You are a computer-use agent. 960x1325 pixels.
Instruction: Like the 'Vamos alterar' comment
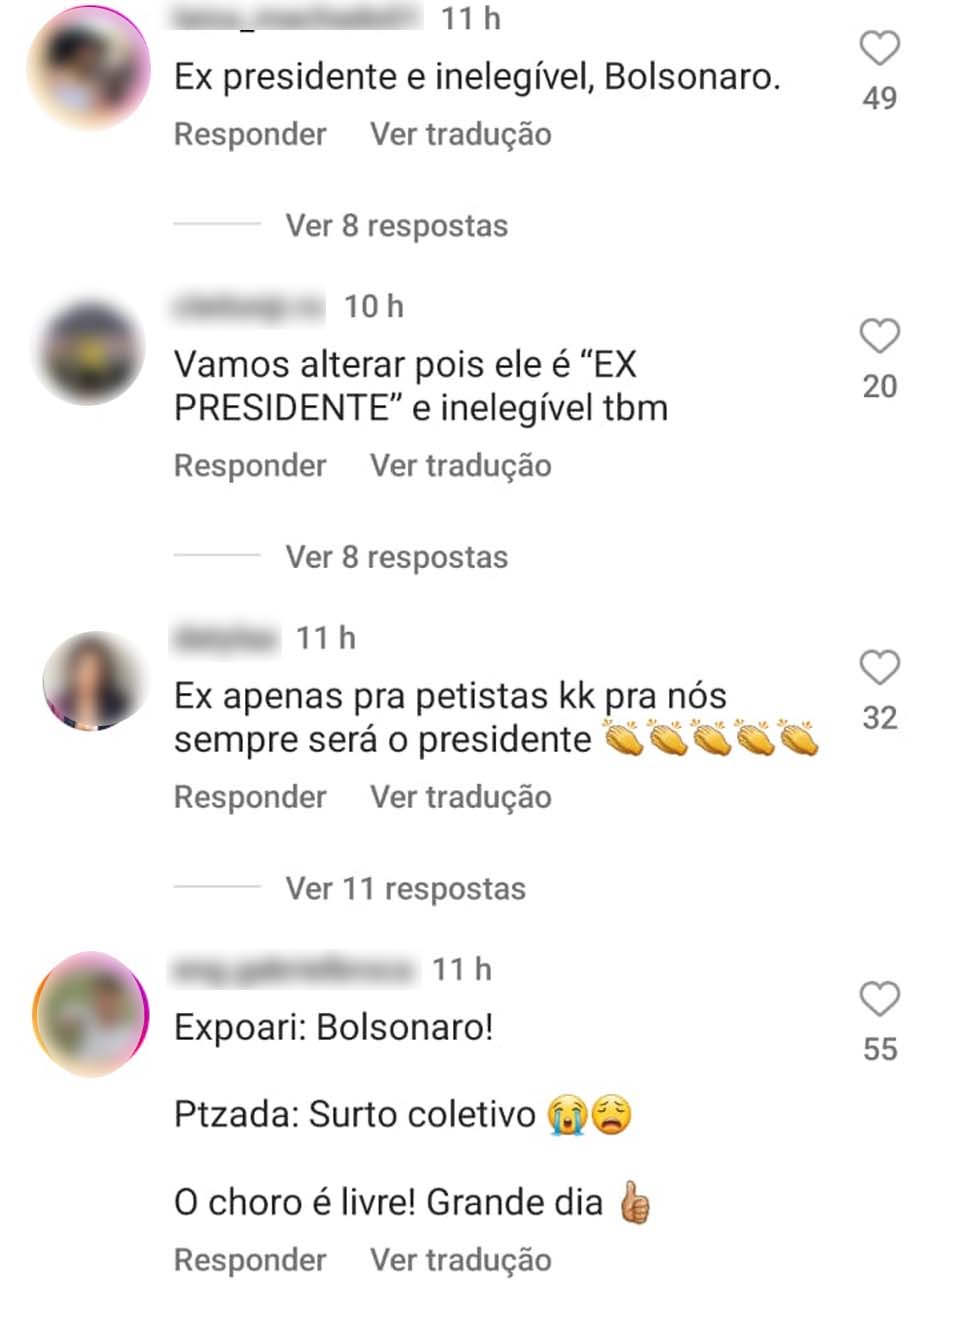click(880, 336)
